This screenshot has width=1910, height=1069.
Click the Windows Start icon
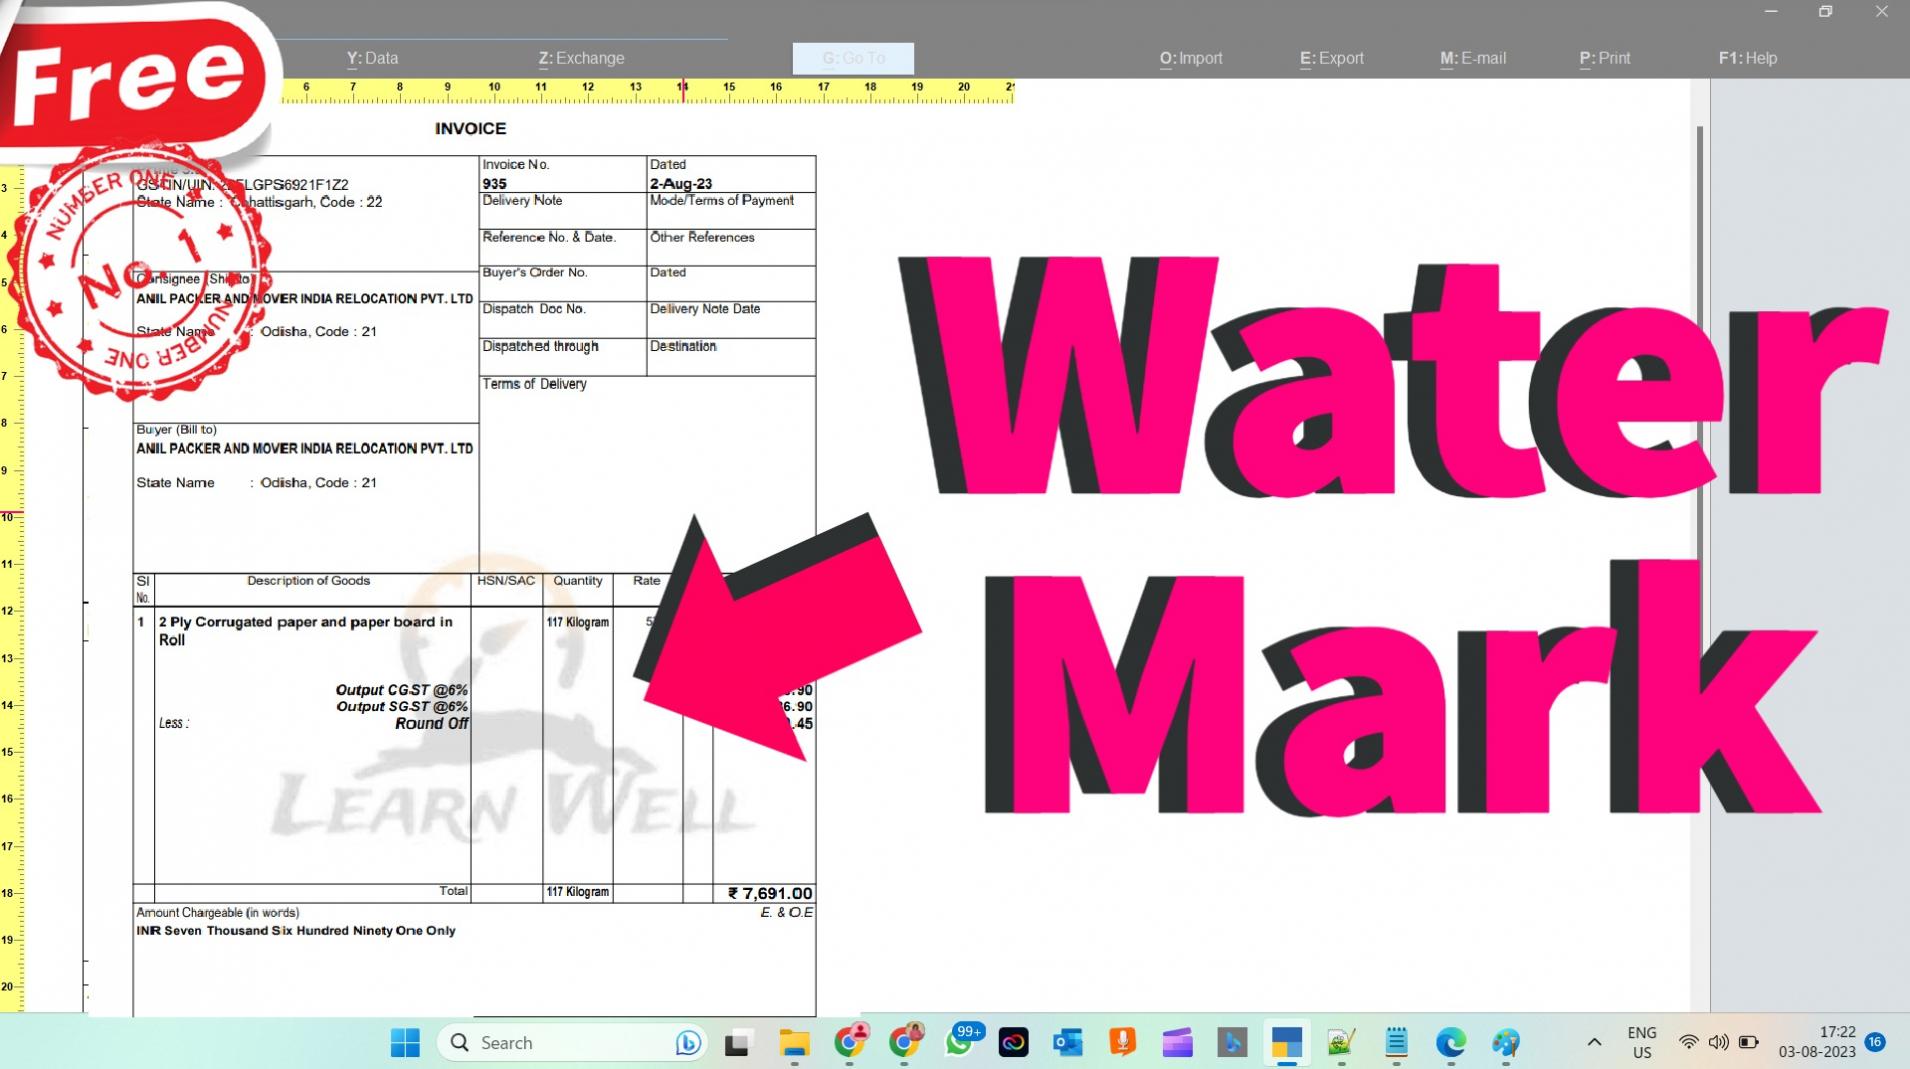[405, 1043]
